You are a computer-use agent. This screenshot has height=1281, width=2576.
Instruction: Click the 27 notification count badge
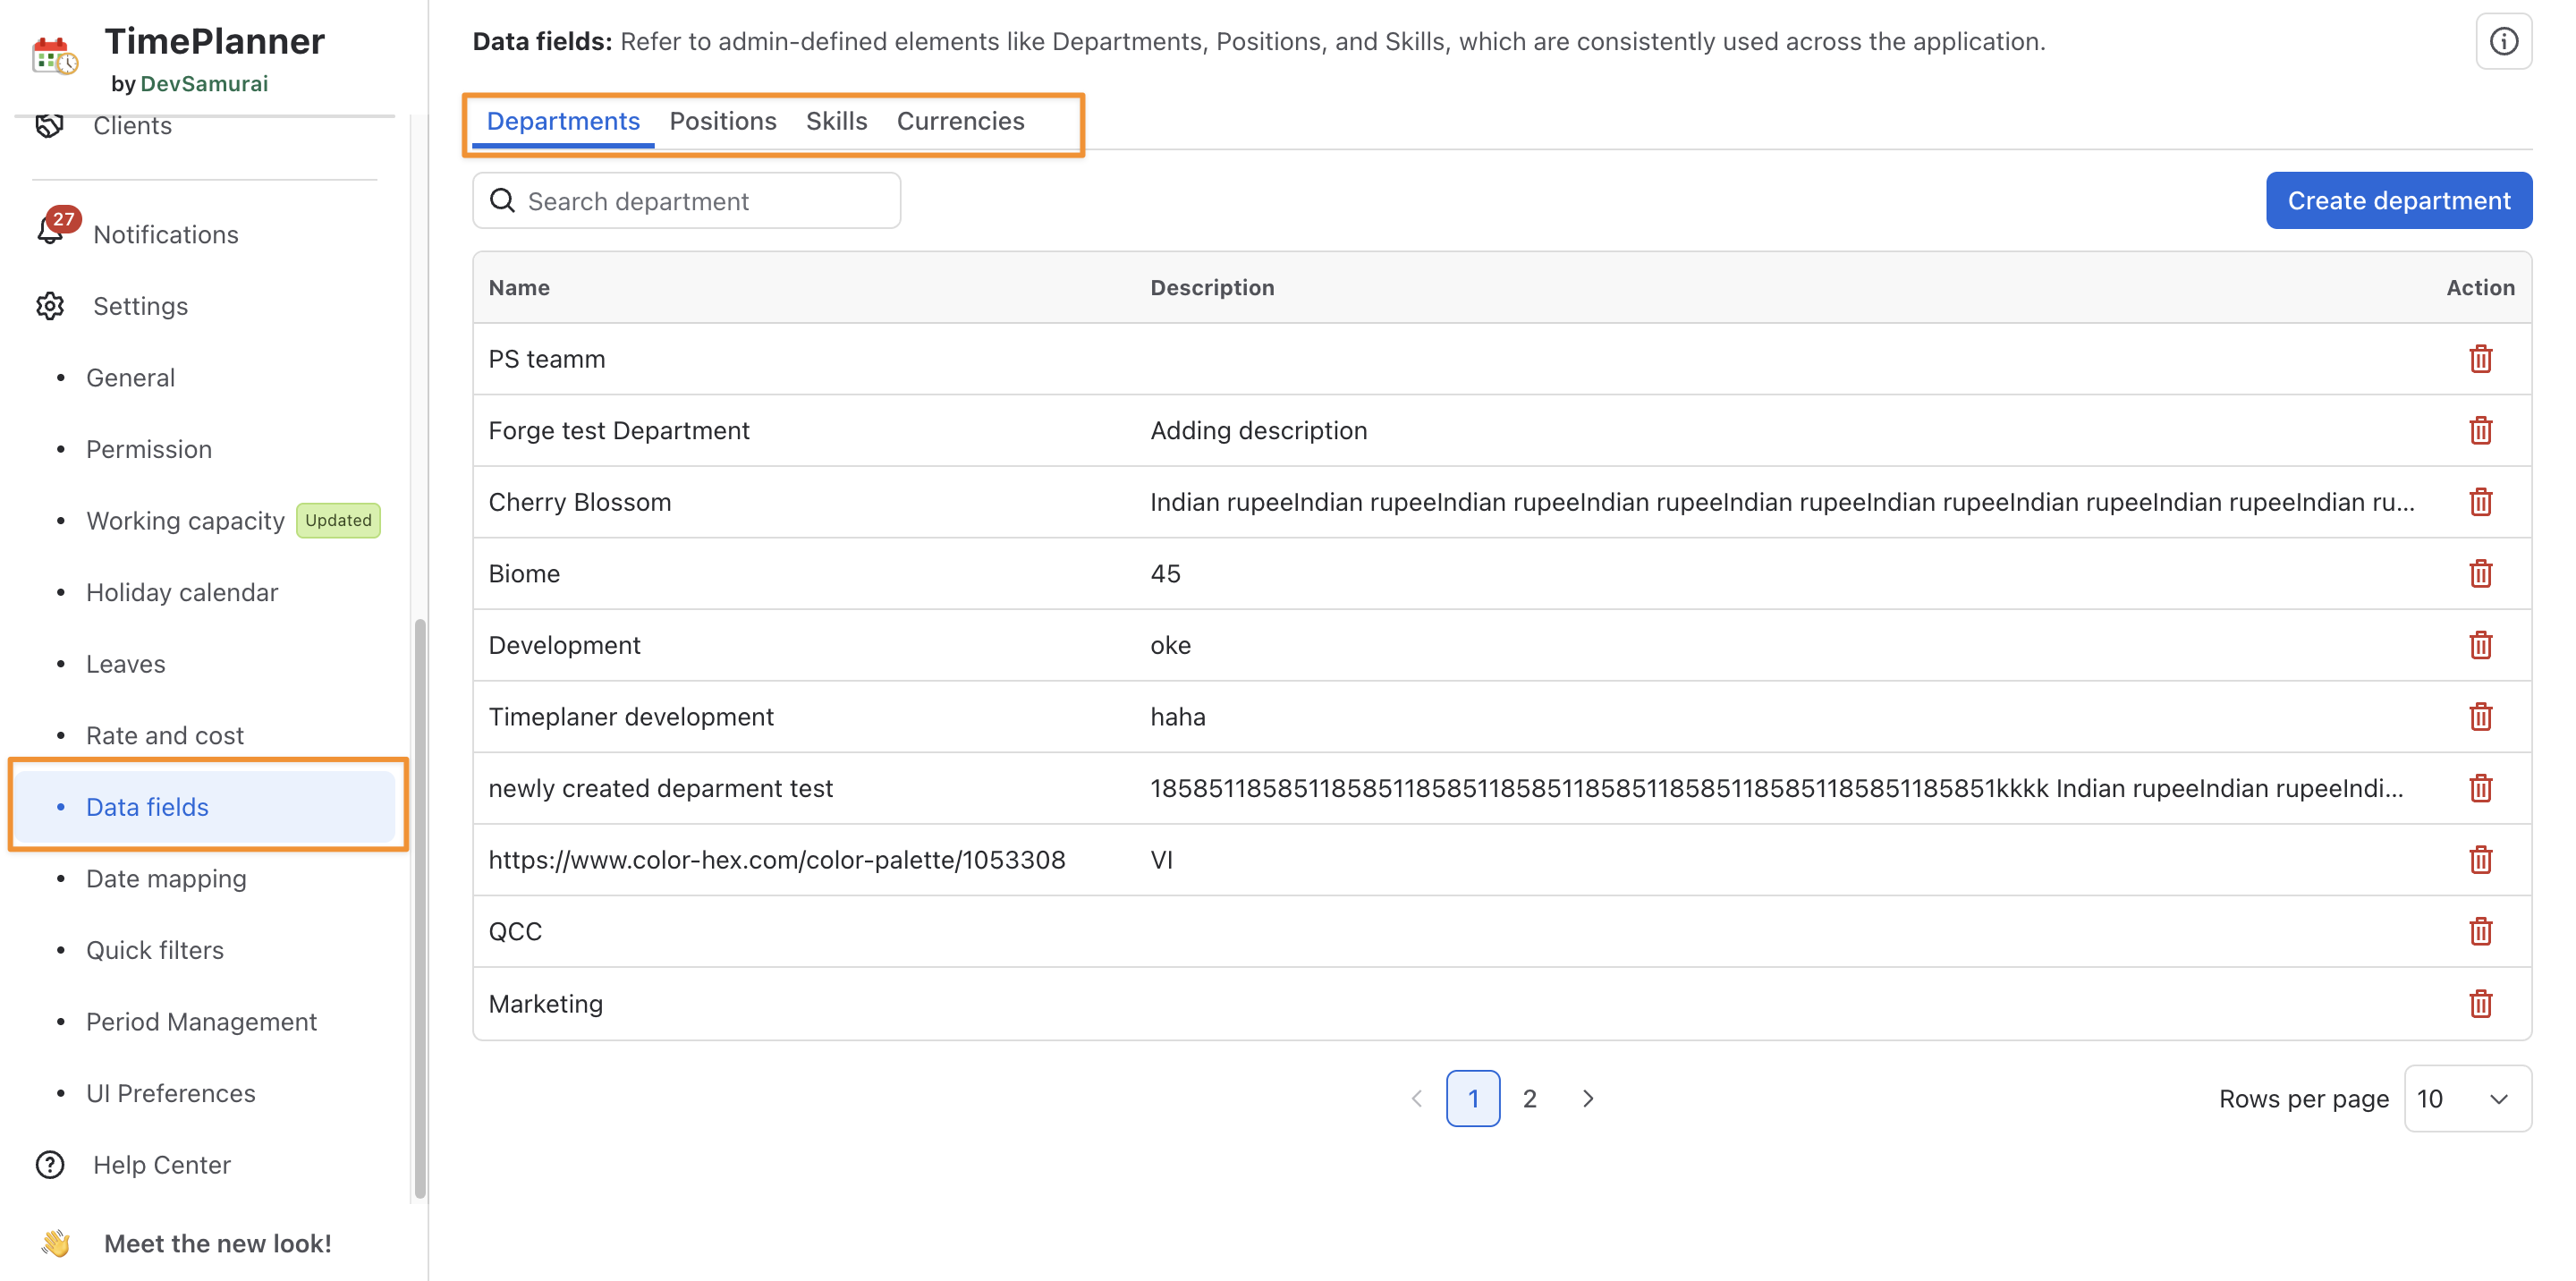(x=63, y=219)
